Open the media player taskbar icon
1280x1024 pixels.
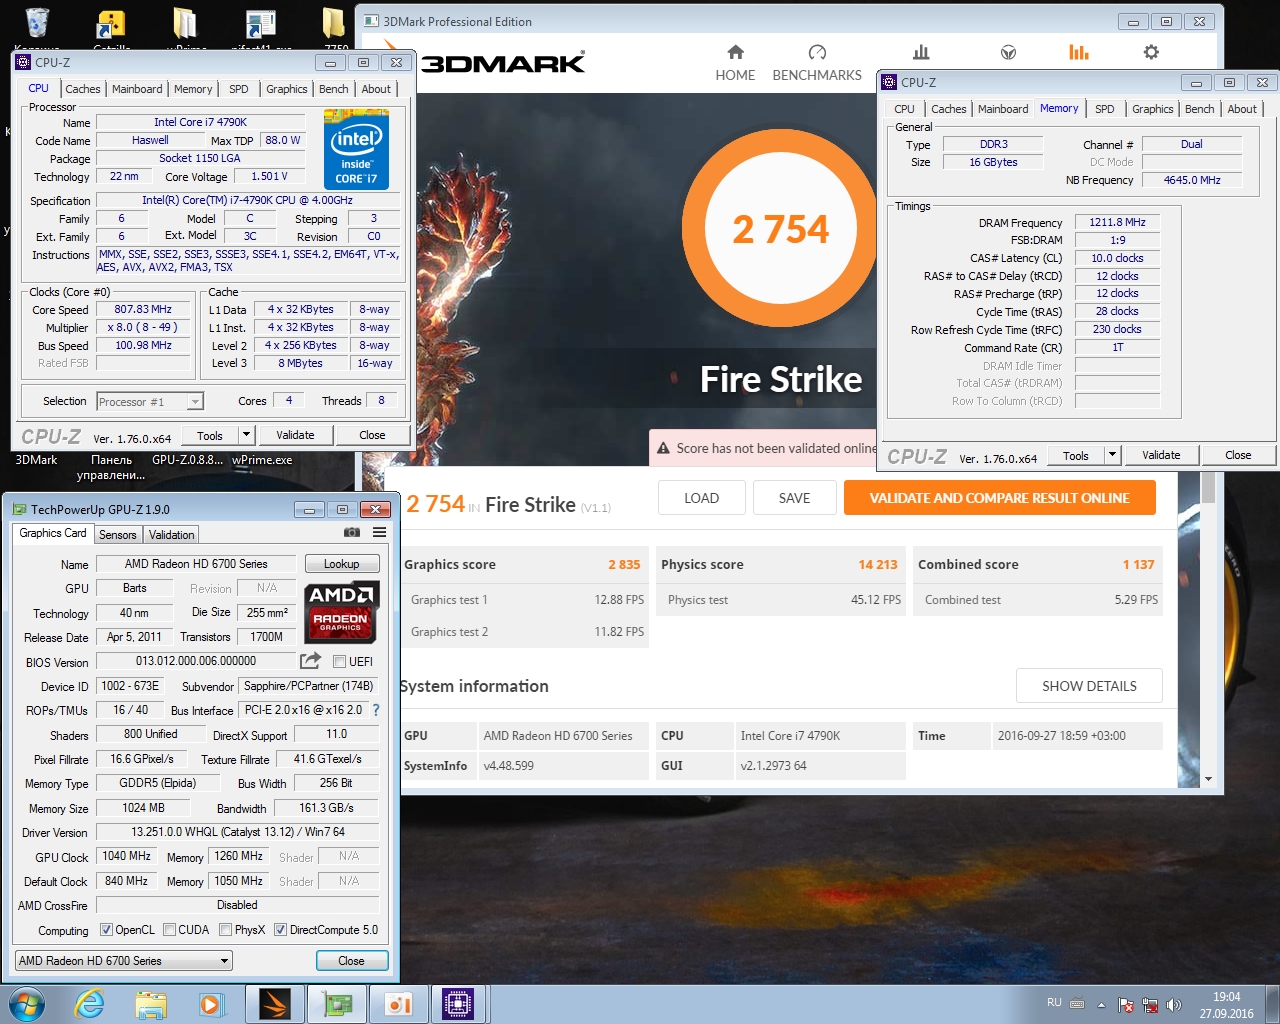tap(211, 1004)
